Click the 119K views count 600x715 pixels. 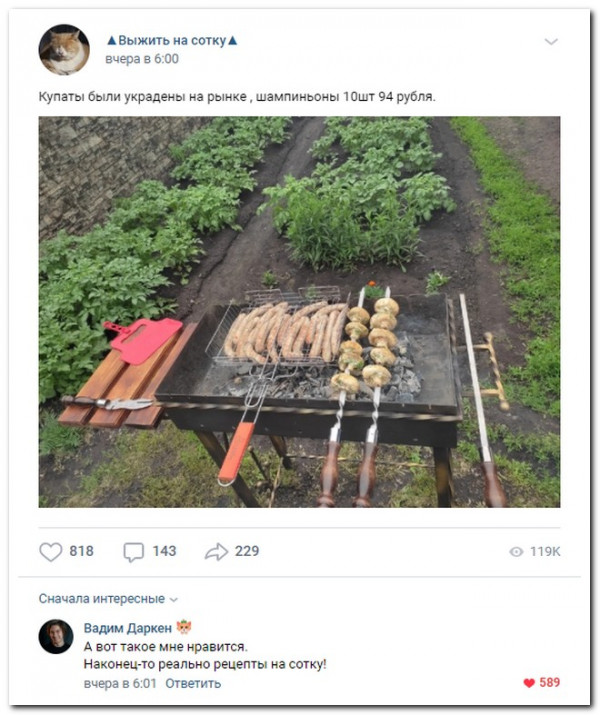[x=545, y=551]
